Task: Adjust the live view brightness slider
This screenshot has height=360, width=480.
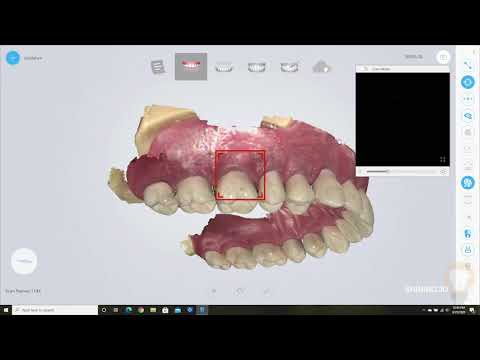Action: (x=402, y=171)
